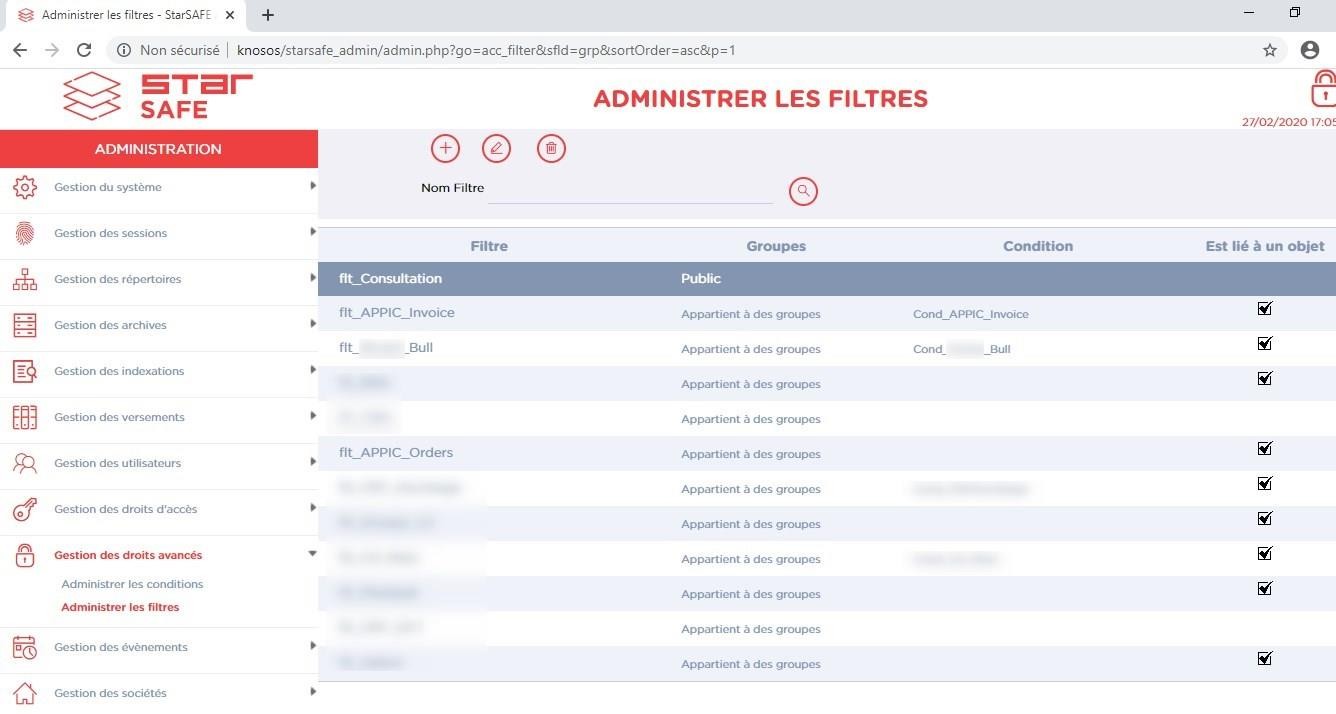
Task: Click the Gestion des sessions fingerprint icon
Action: pos(25,233)
